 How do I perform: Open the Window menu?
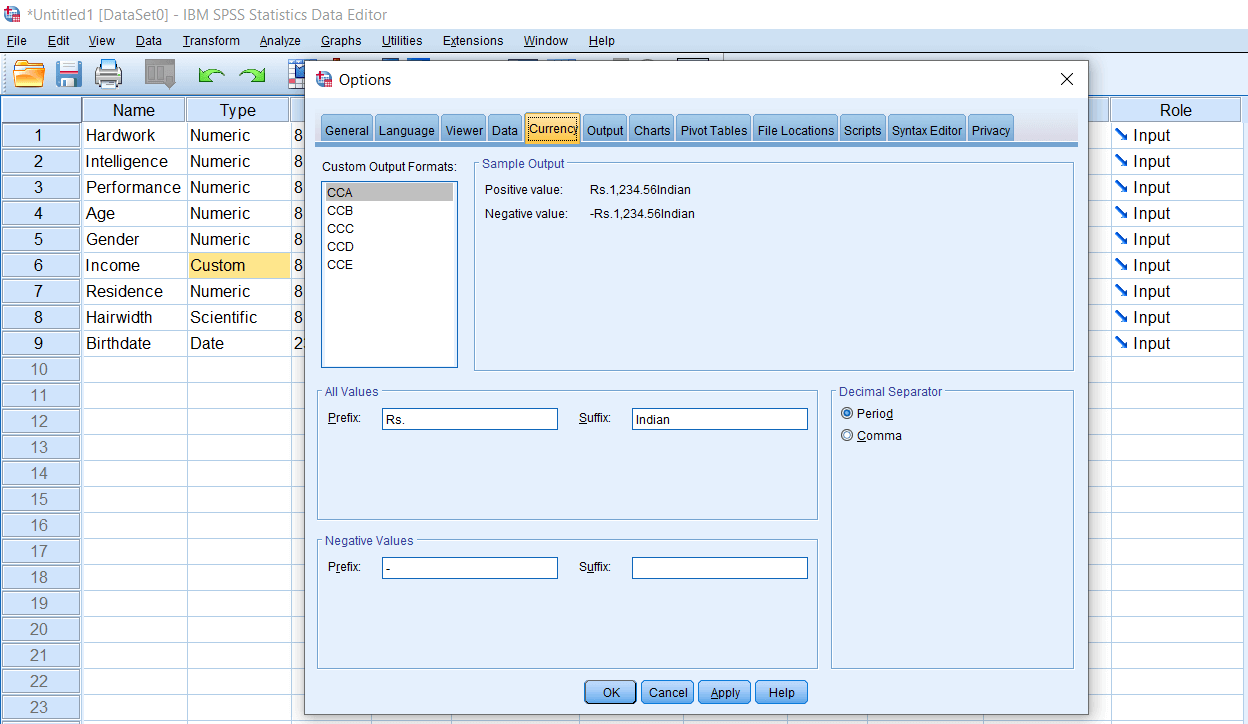coord(545,41)
